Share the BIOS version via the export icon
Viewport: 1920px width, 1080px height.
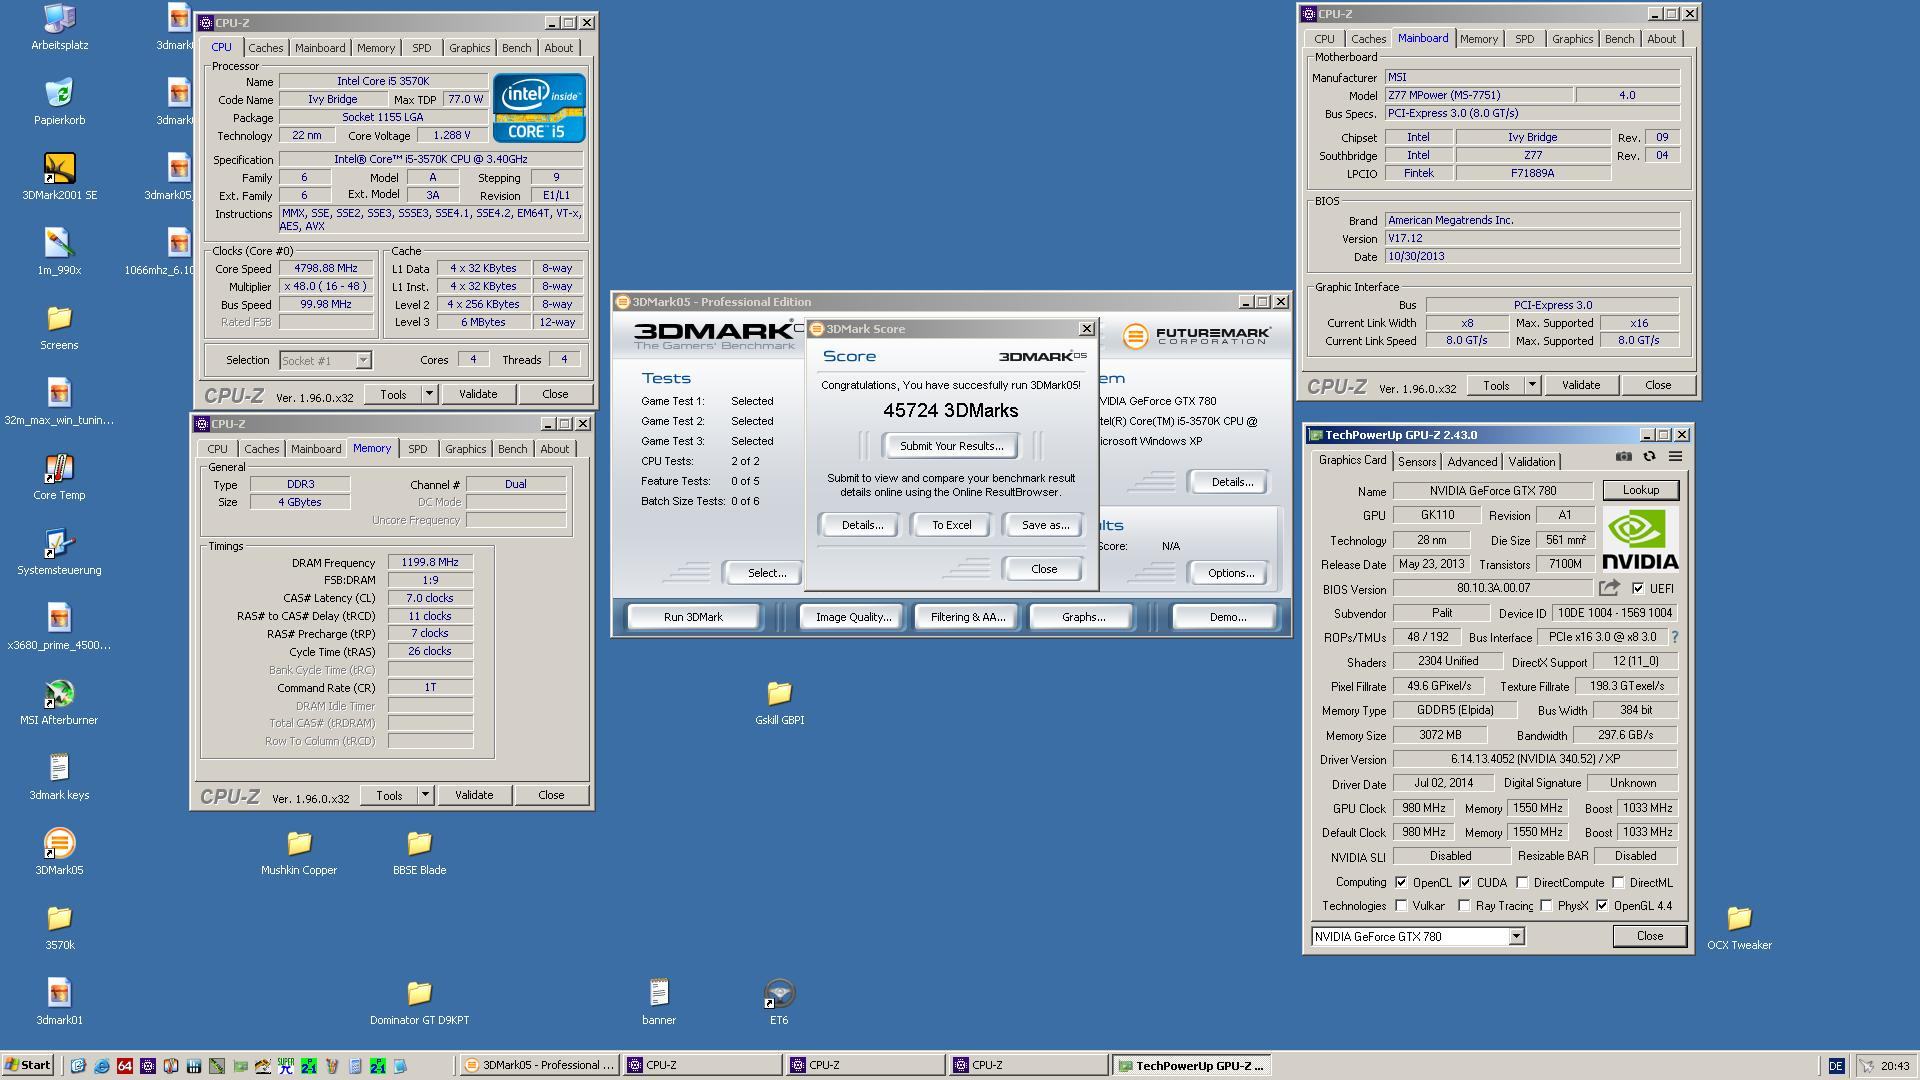coord(1609,588)
